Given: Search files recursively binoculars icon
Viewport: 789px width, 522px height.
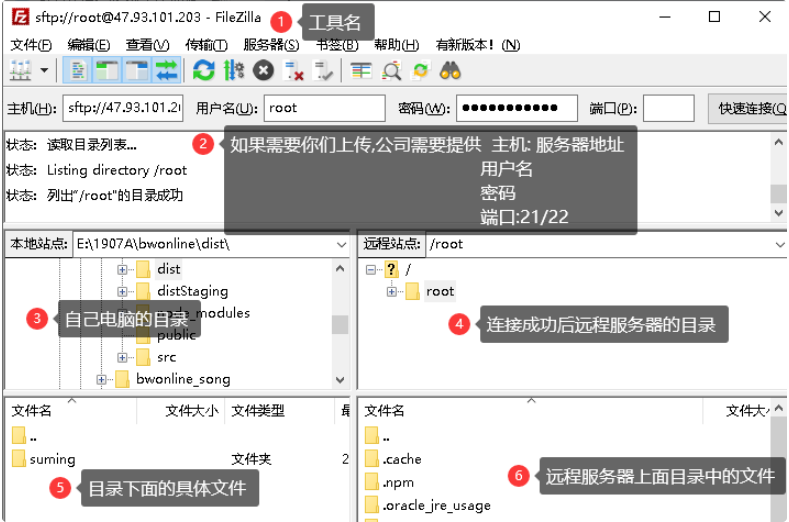Looking at the screenshot, I should [x=450, y=71].
